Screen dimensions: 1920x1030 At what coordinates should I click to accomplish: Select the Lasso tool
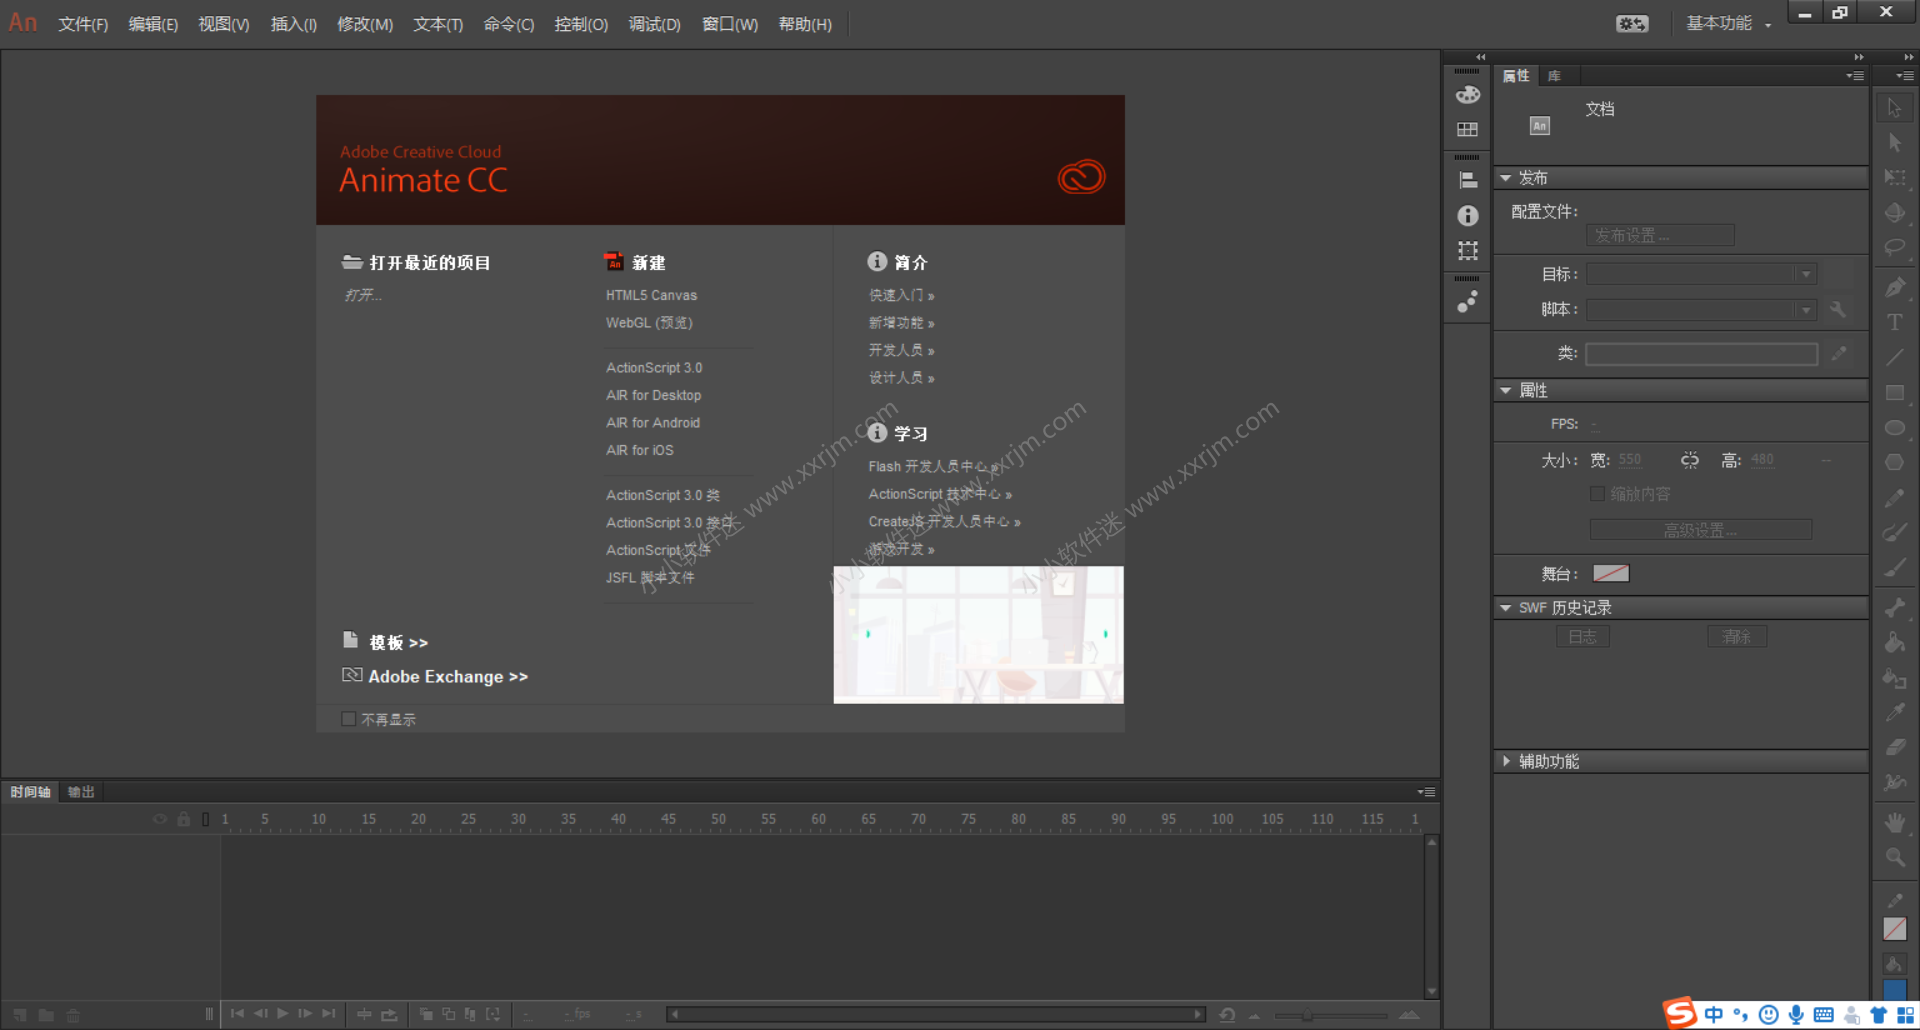tap(1894, 247)
